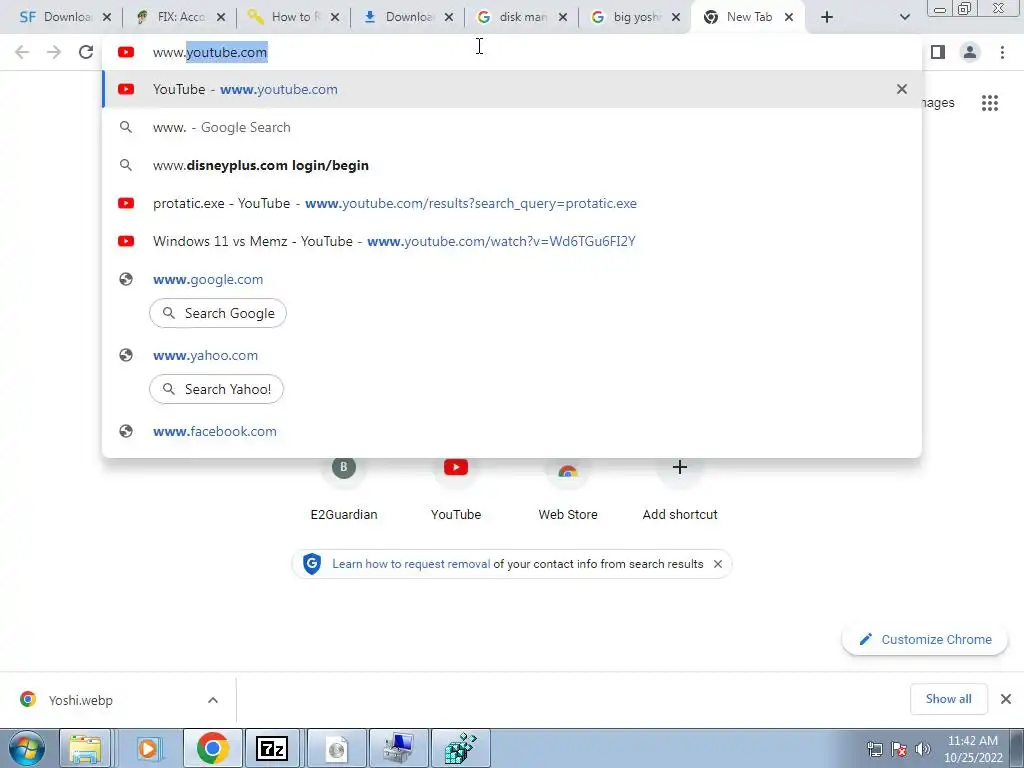Open the Google apps grid
Image resolution: width=1024 pixels, height=768 pixels.
click(x=990, y=103)
